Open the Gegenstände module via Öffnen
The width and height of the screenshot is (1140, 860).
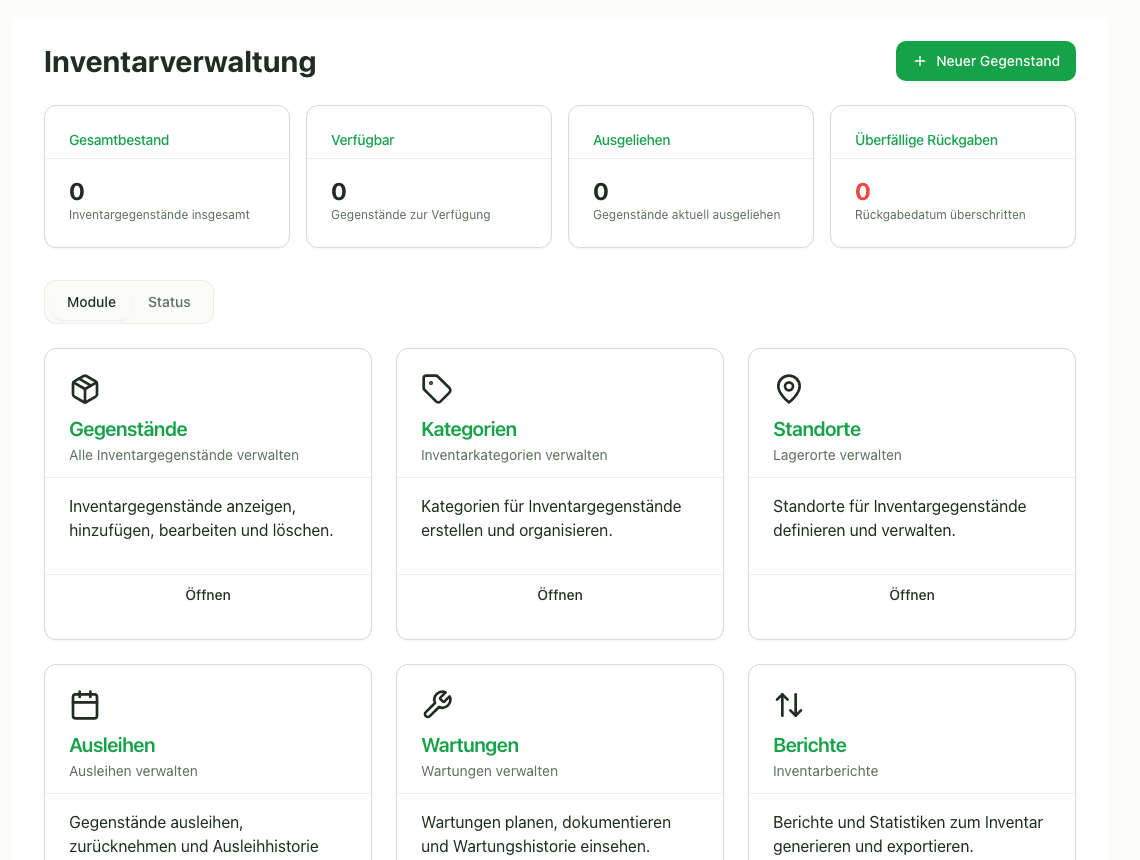[x=208, y=595]
